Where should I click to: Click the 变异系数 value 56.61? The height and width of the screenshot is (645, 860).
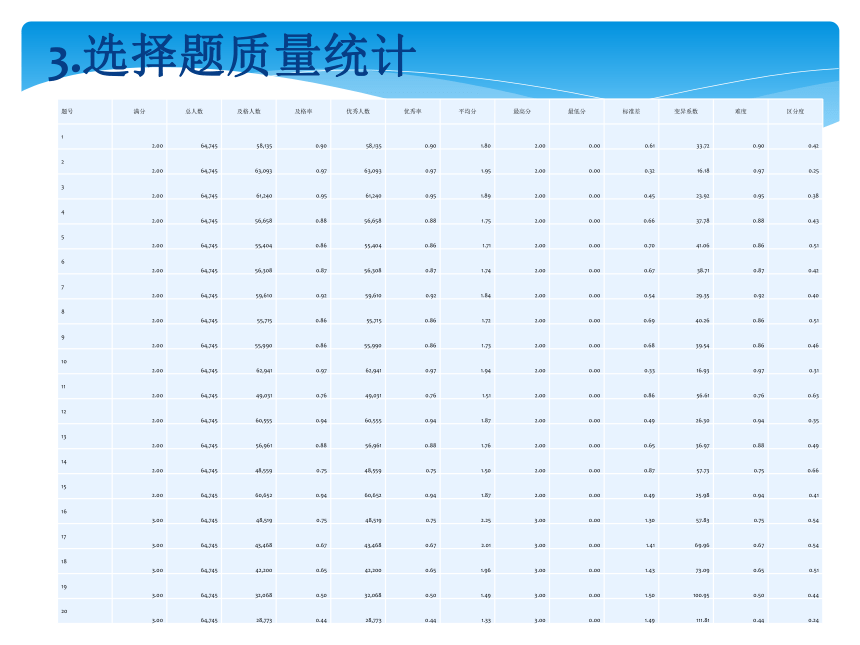703,395
